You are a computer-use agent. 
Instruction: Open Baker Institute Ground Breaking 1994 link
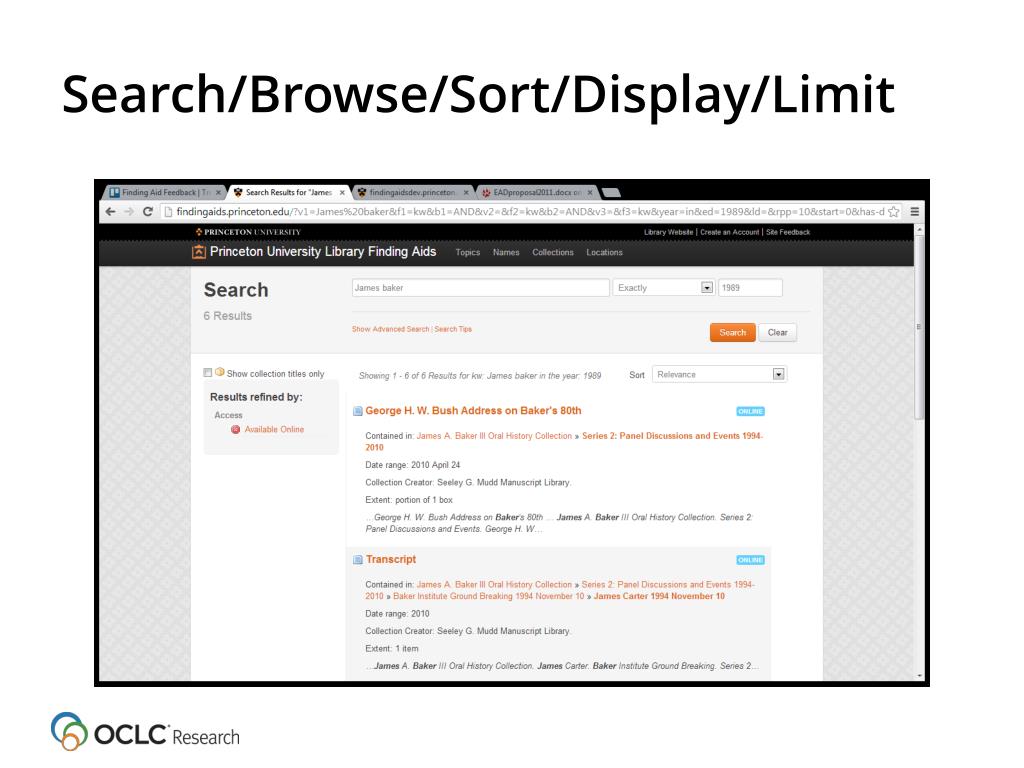coord(488,596)
